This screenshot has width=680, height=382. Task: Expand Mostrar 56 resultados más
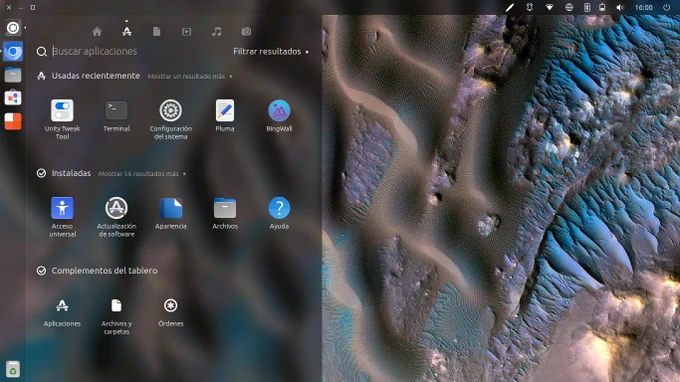(142, 174)
